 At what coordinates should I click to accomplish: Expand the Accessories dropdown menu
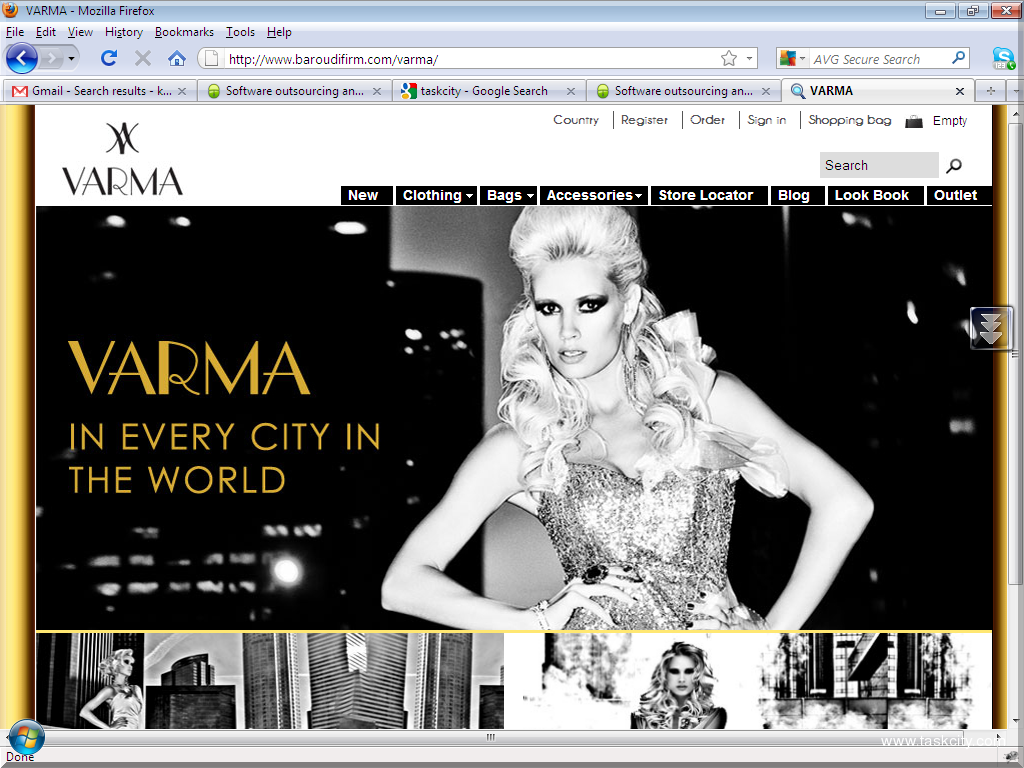pos(594,196)
